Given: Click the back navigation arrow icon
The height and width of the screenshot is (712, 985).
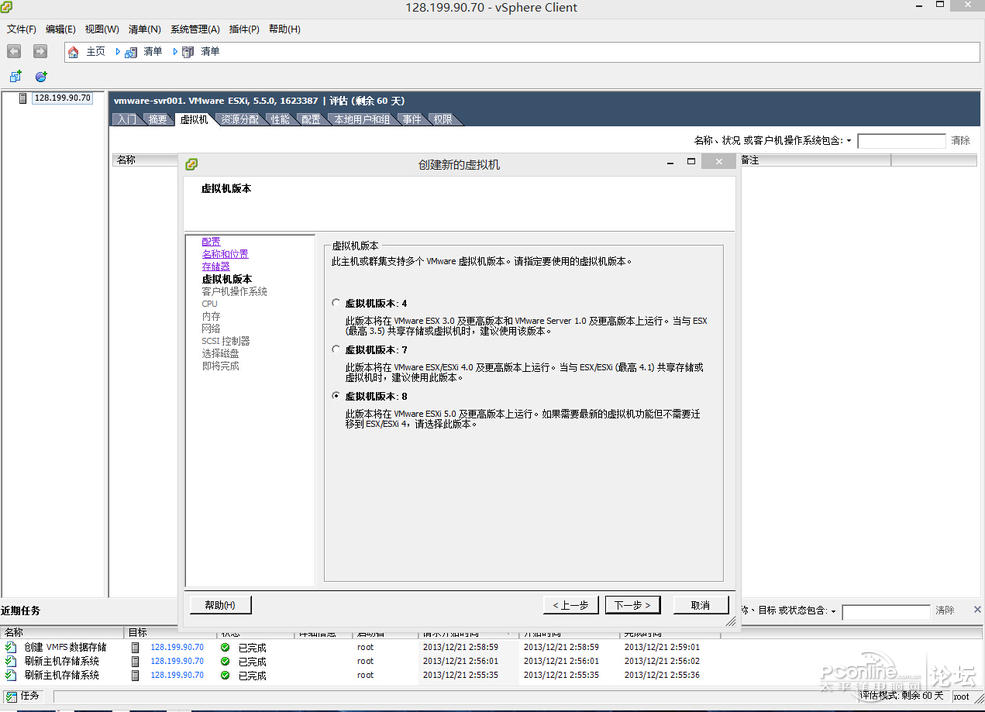Looking at the screenshot, I should [14, 52].
